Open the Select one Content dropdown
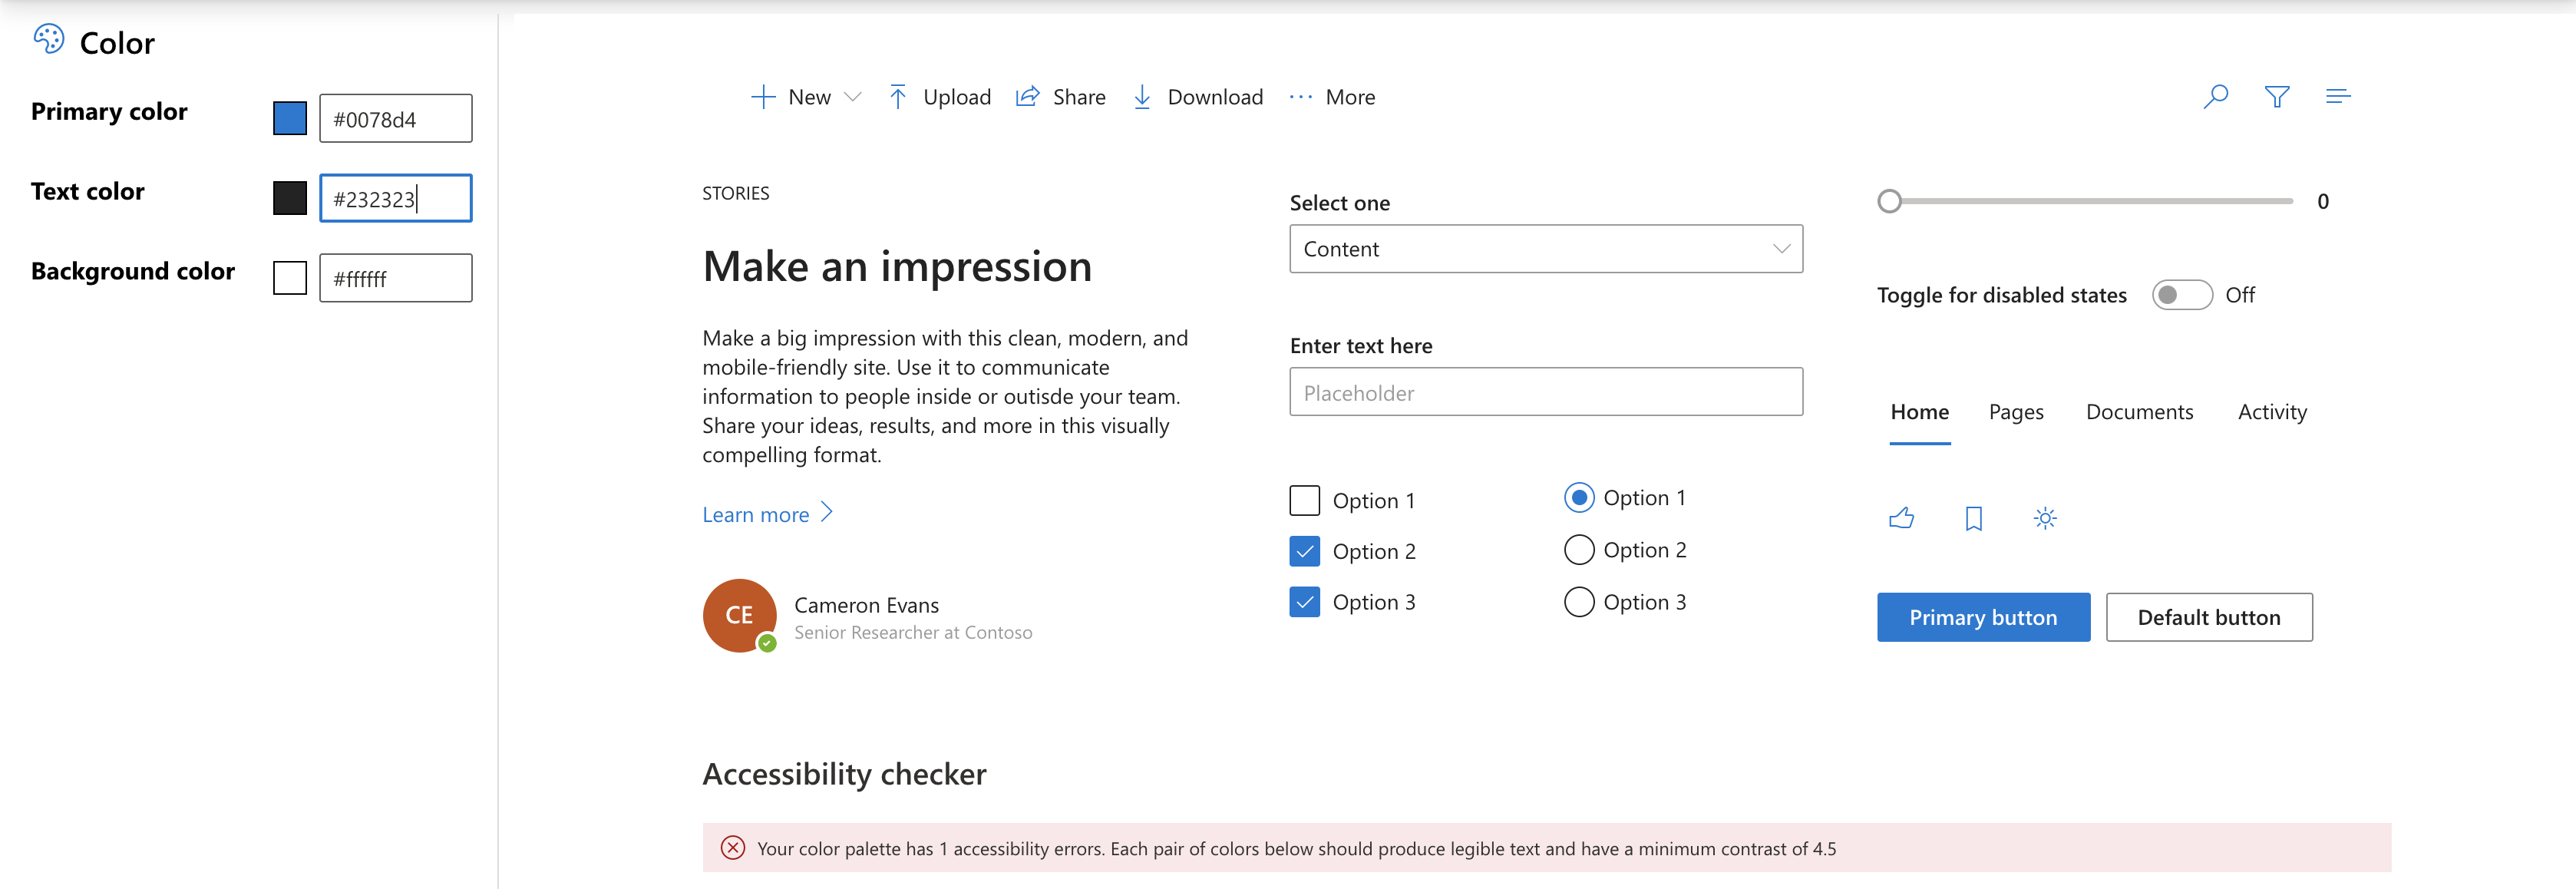 coord(1546,249)
